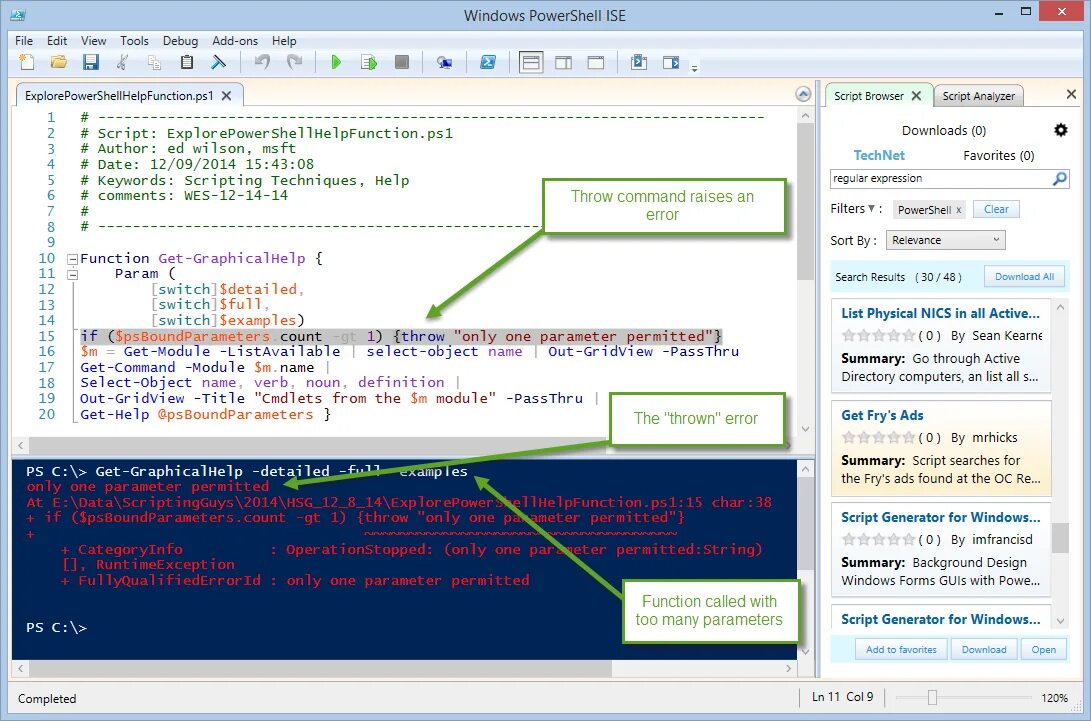Open the Sort By Relevance dropdown
The height and width of the screenshot is (721, 1091).
coord(945,240)
